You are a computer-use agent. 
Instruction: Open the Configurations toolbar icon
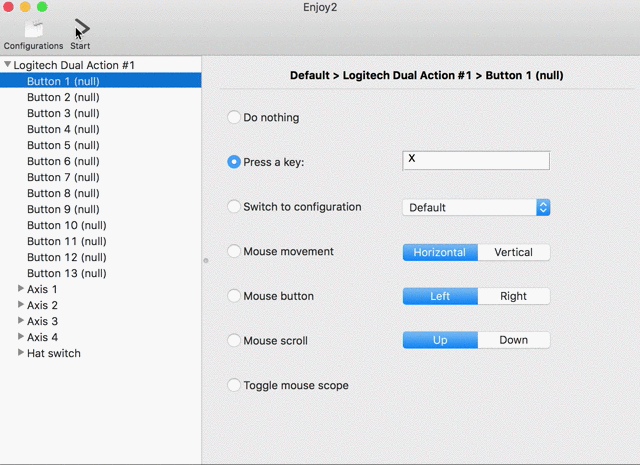(x=33, y=30)
